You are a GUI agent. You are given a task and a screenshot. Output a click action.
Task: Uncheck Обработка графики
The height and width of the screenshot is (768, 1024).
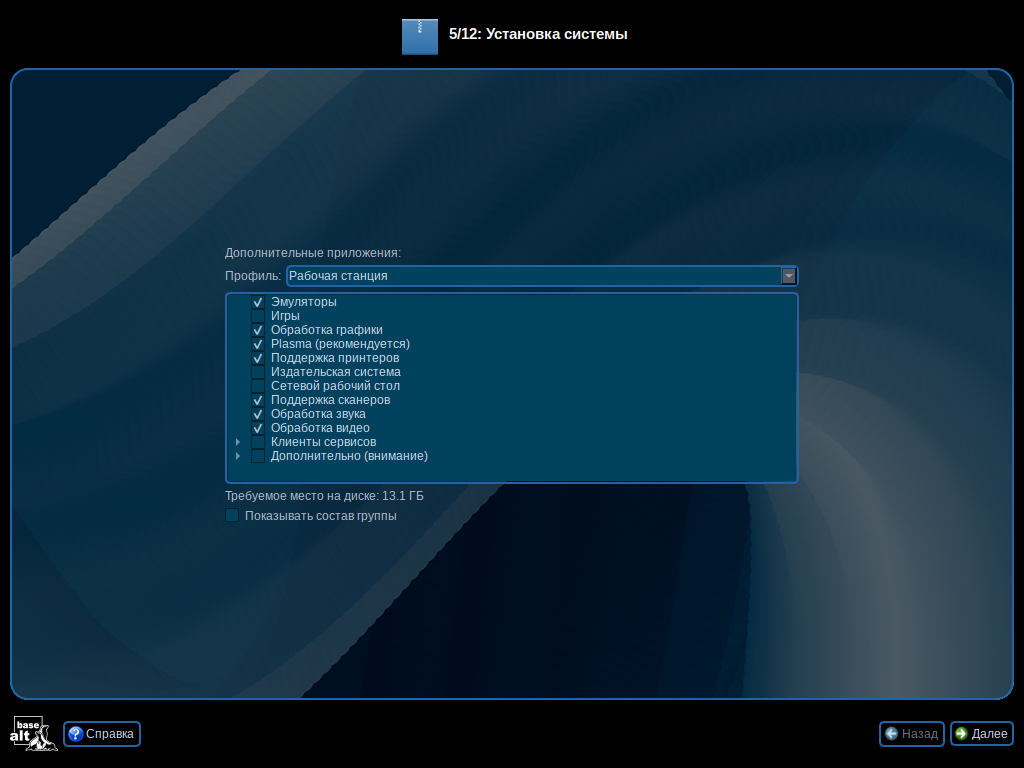point(258,329)
